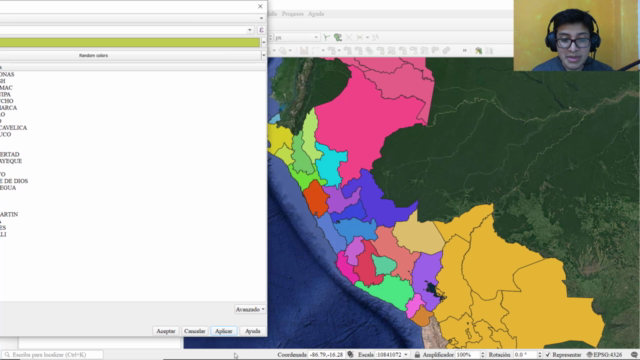The width and height of the screenshot is (640, 360).
Task: Toggle self-snapping icon after tracing dropdown
Action: (375, 38)
